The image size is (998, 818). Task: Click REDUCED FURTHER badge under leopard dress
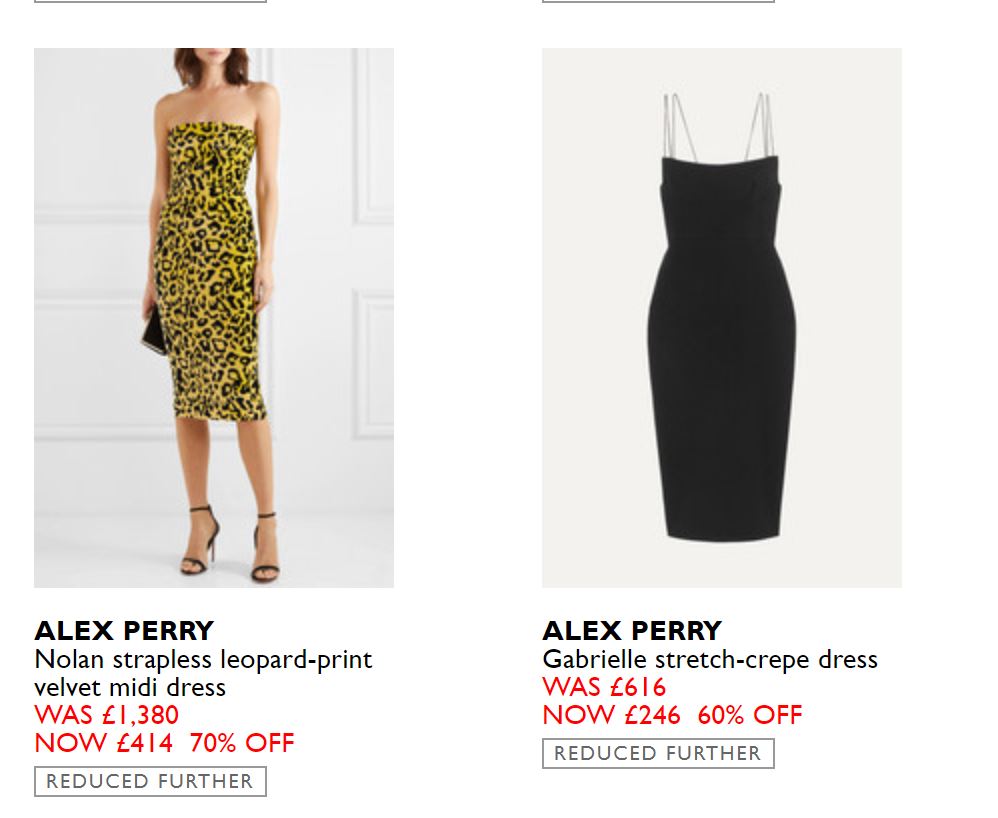[x=150, y=781]
